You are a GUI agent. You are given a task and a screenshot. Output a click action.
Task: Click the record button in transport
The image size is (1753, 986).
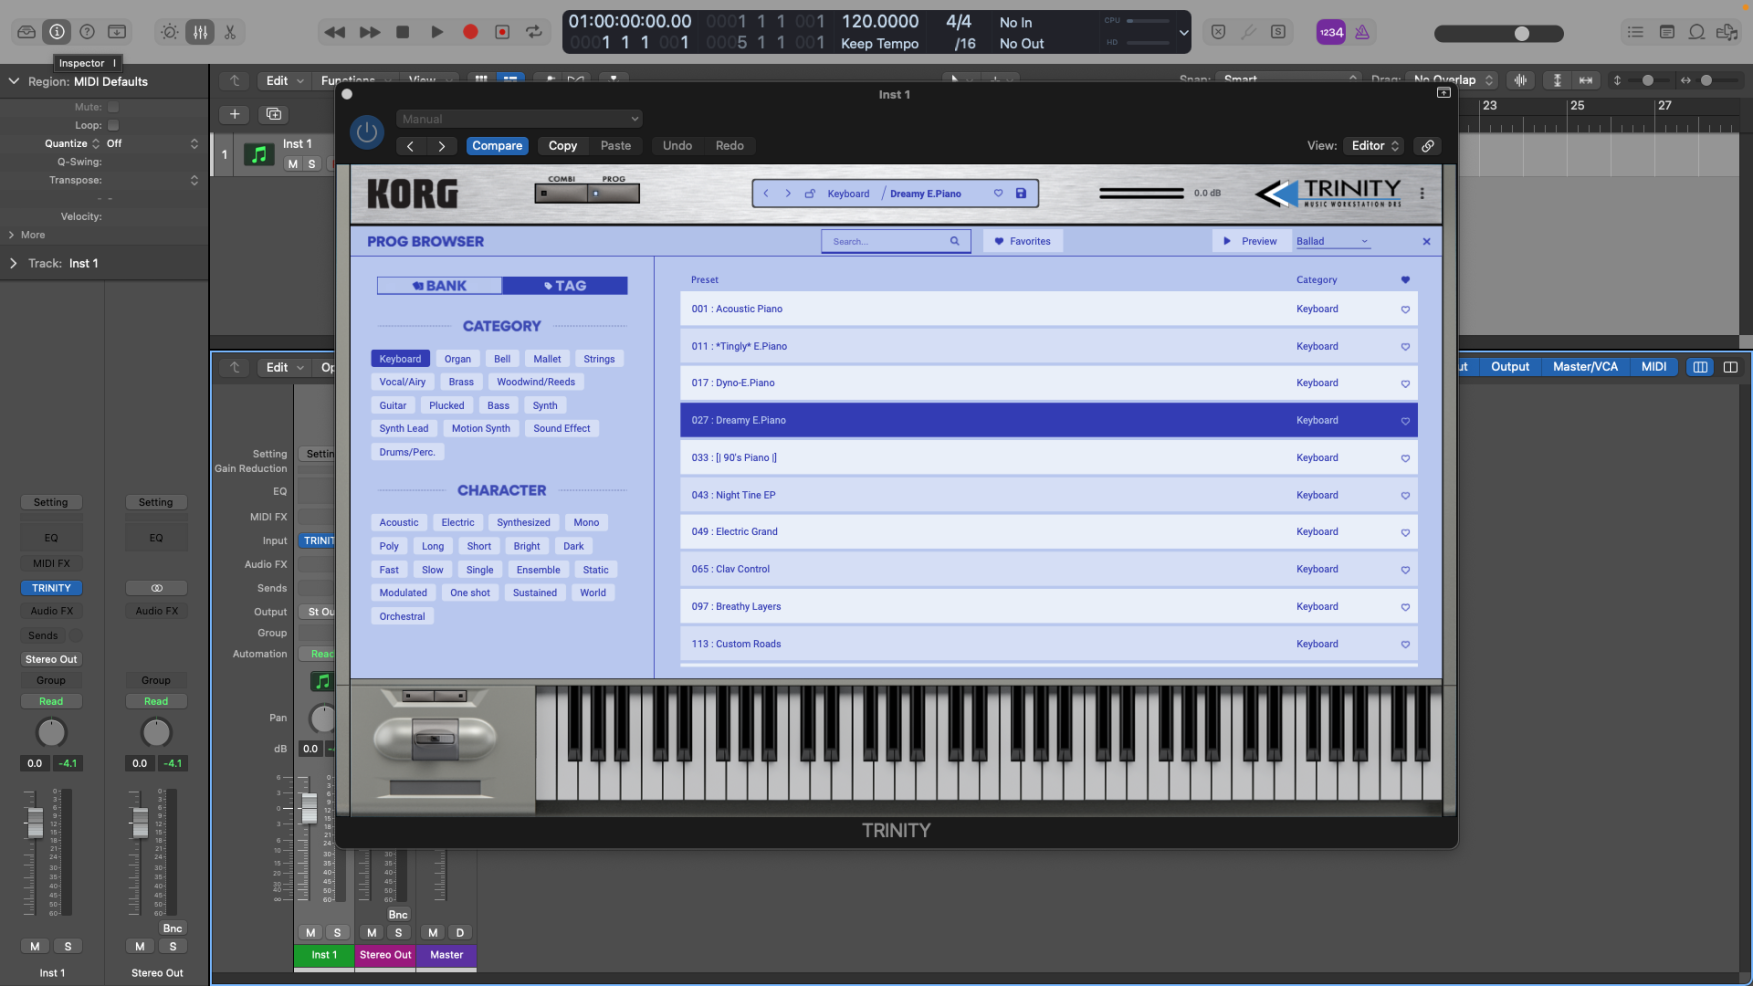coord(470,32)
